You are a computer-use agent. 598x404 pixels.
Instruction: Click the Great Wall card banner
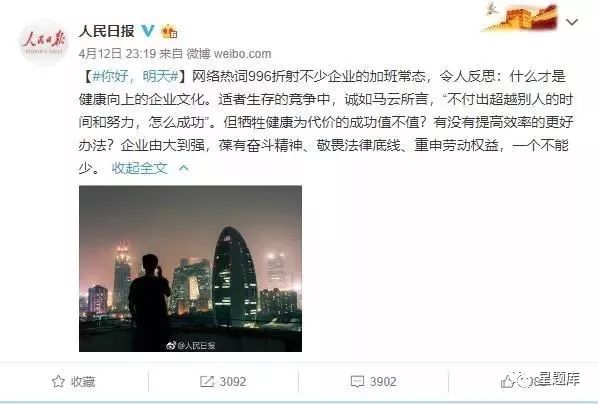pos(521,16)
